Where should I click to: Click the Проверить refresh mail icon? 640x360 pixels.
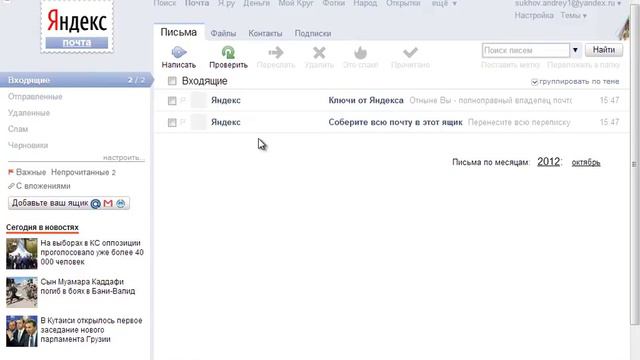point(228,52)
